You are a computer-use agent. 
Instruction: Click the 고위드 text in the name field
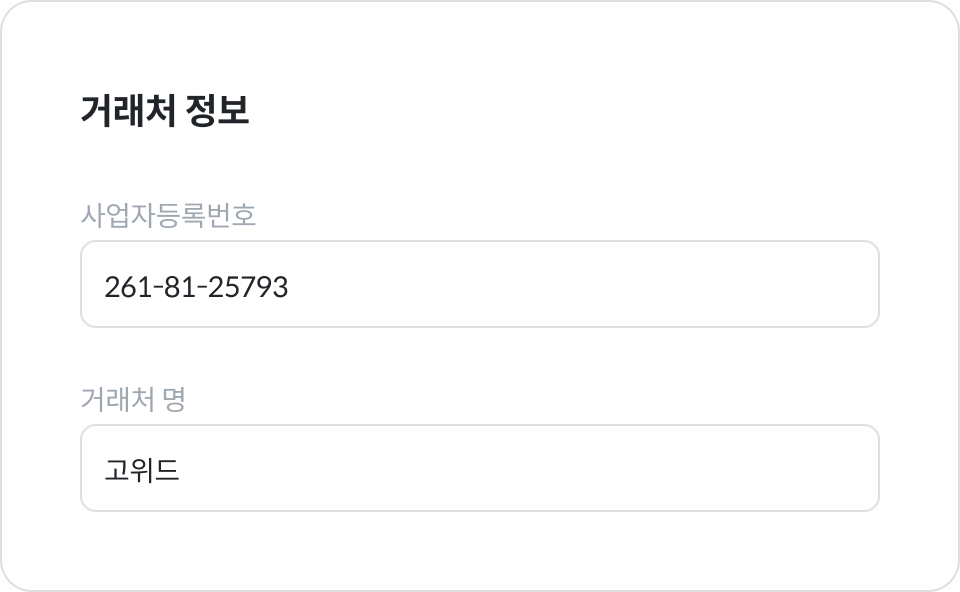pos(142,470)
